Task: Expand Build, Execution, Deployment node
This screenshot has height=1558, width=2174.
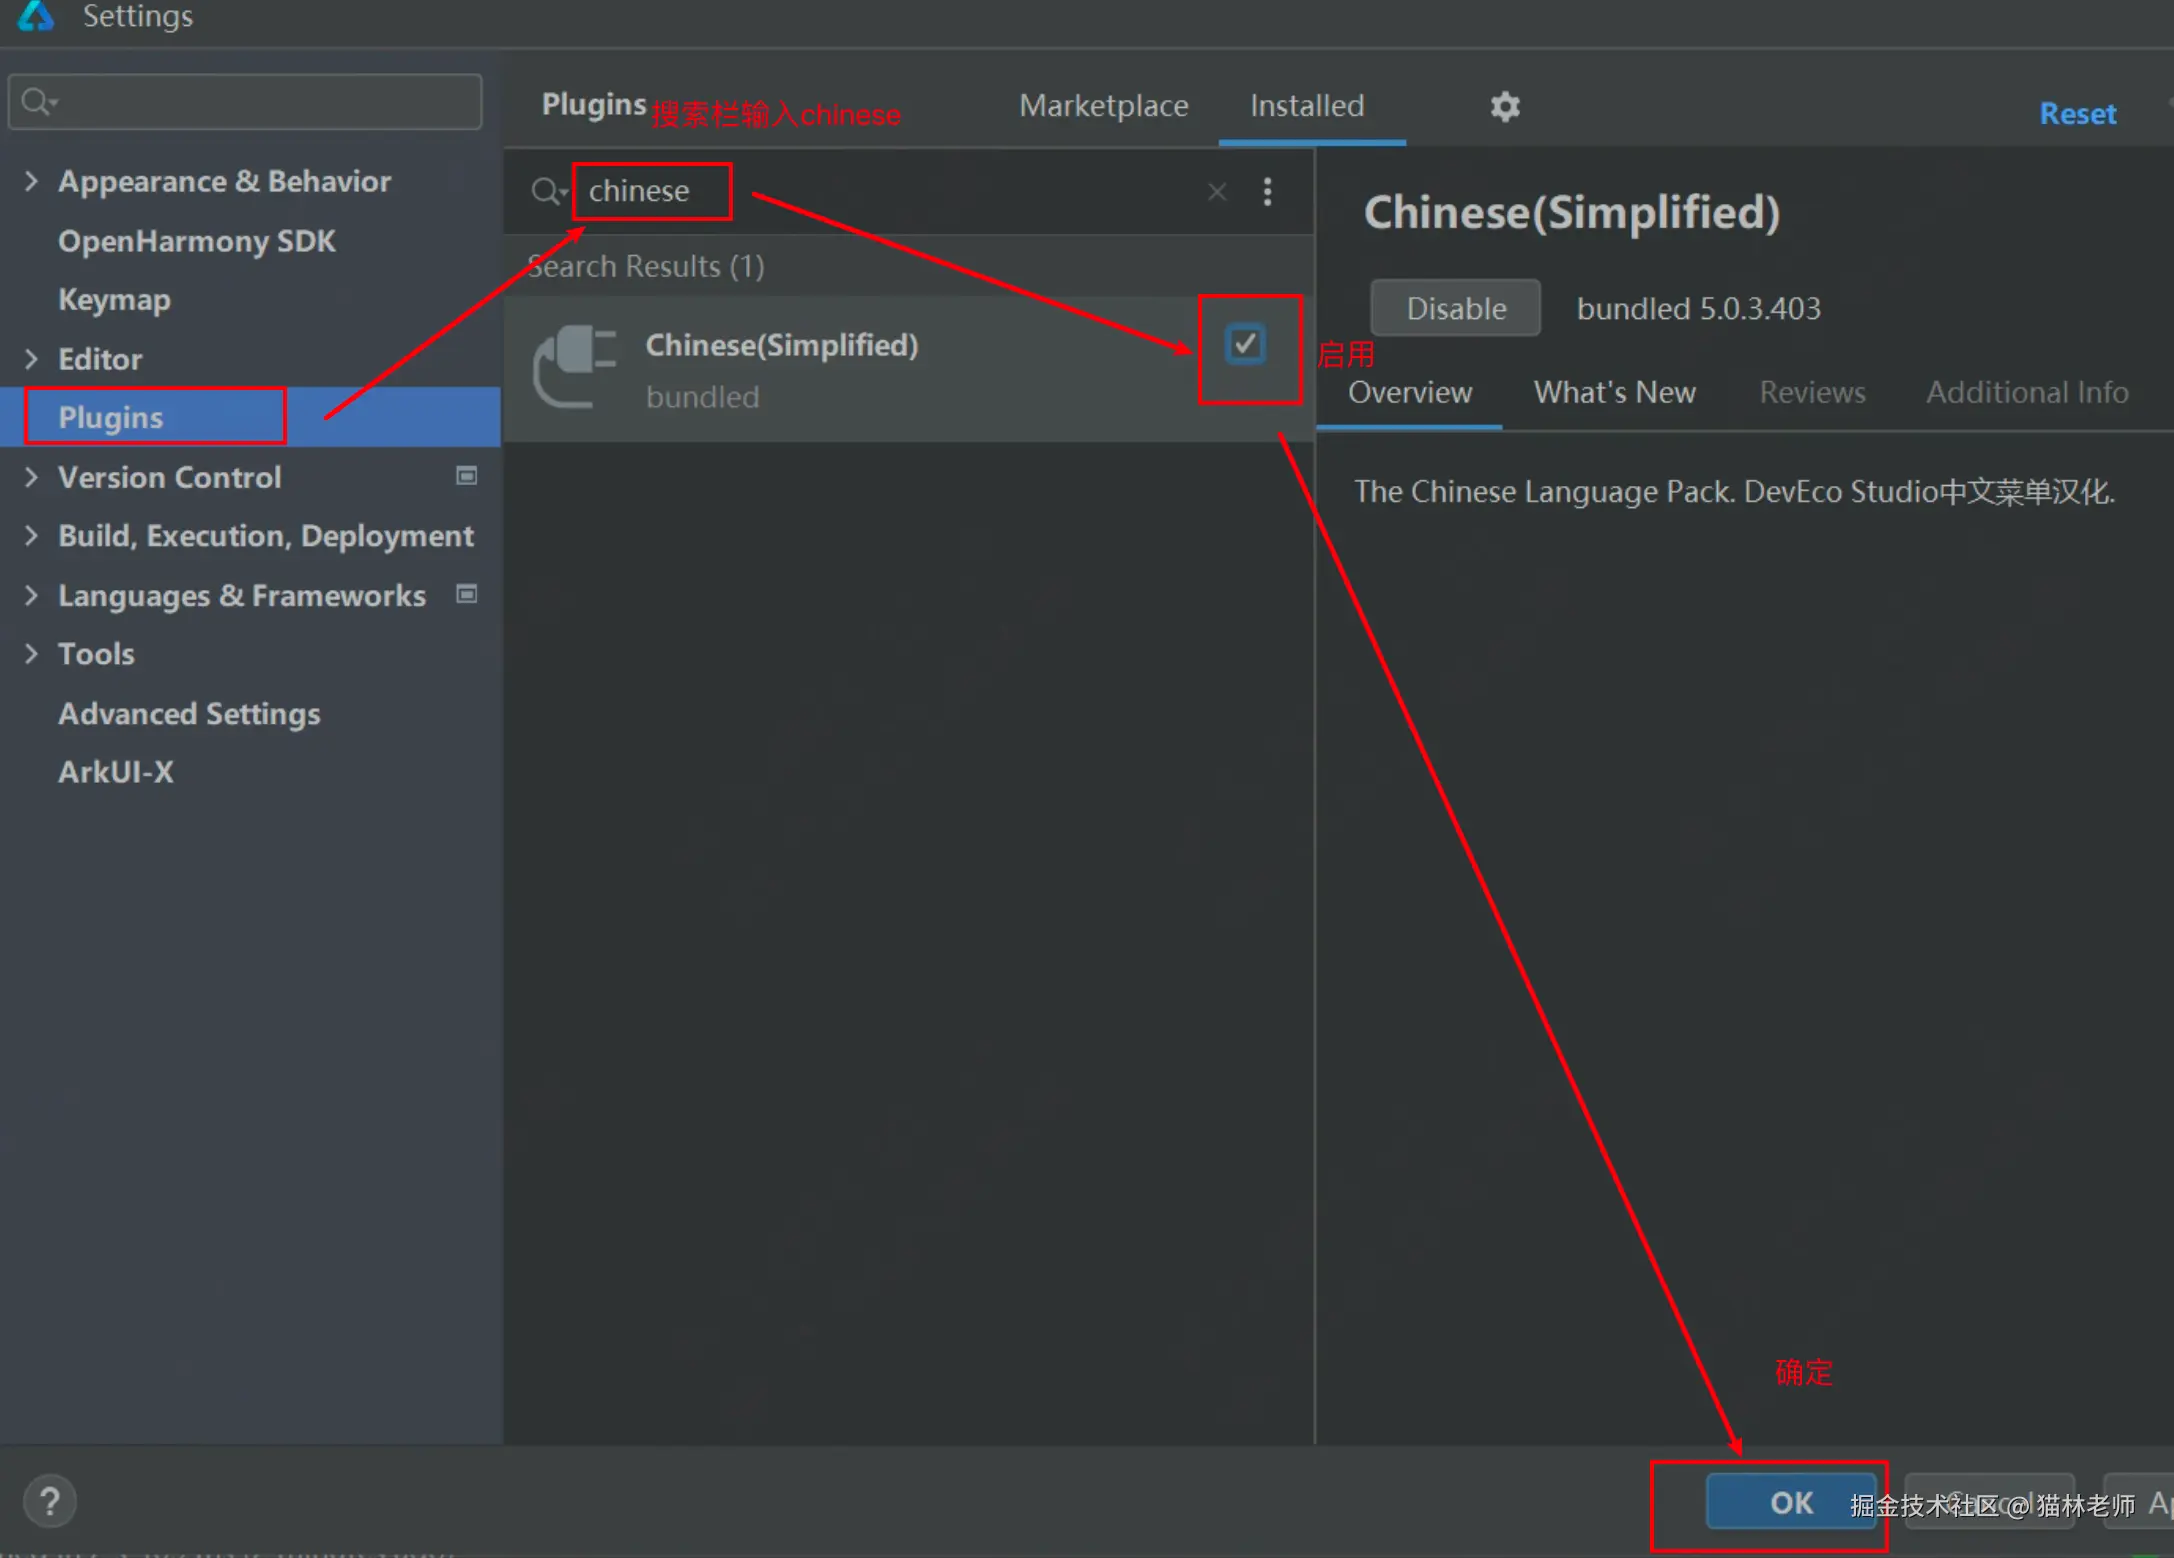Action: pyautogui.click(x=31, y=536)
